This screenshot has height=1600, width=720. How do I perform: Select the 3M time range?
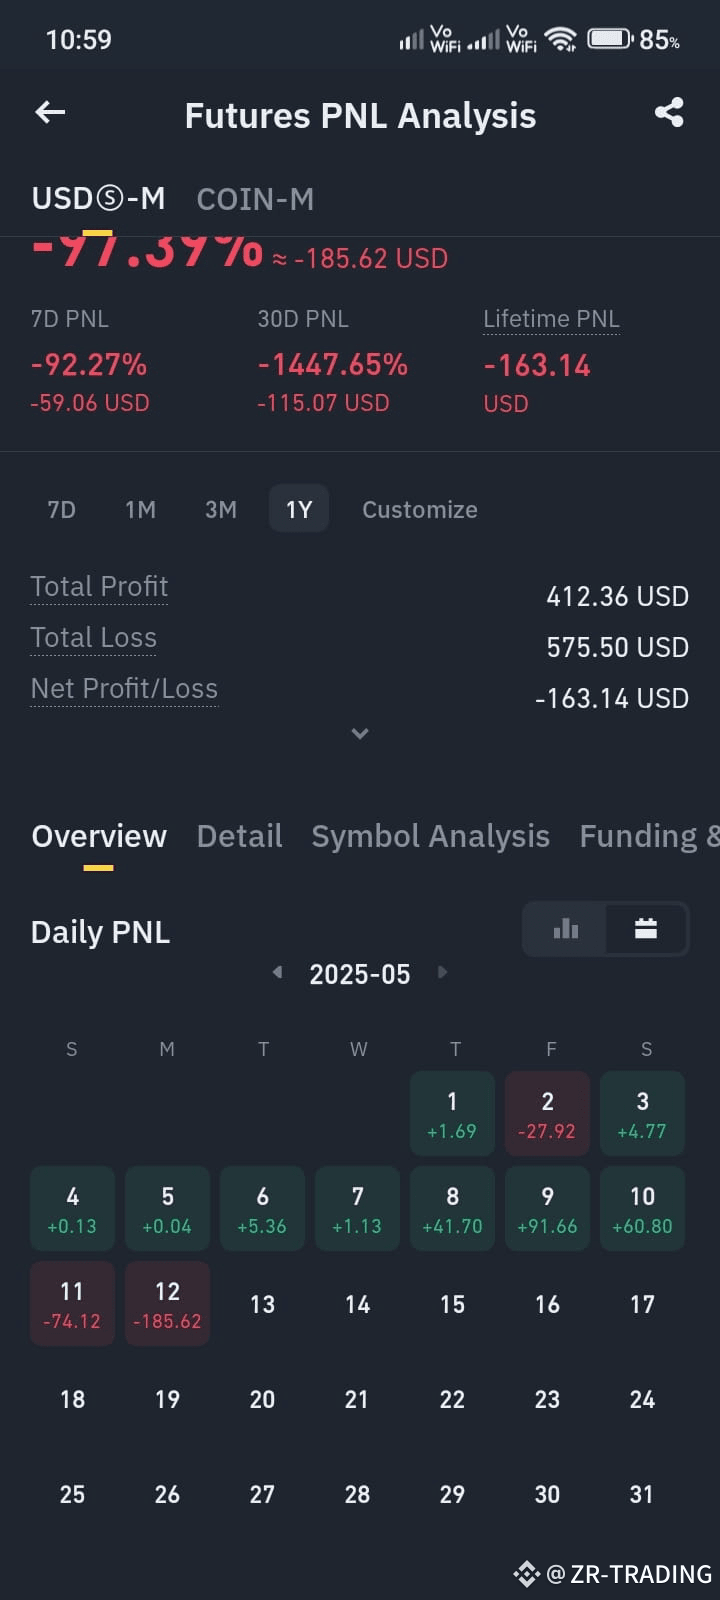(x=221, y=509)
